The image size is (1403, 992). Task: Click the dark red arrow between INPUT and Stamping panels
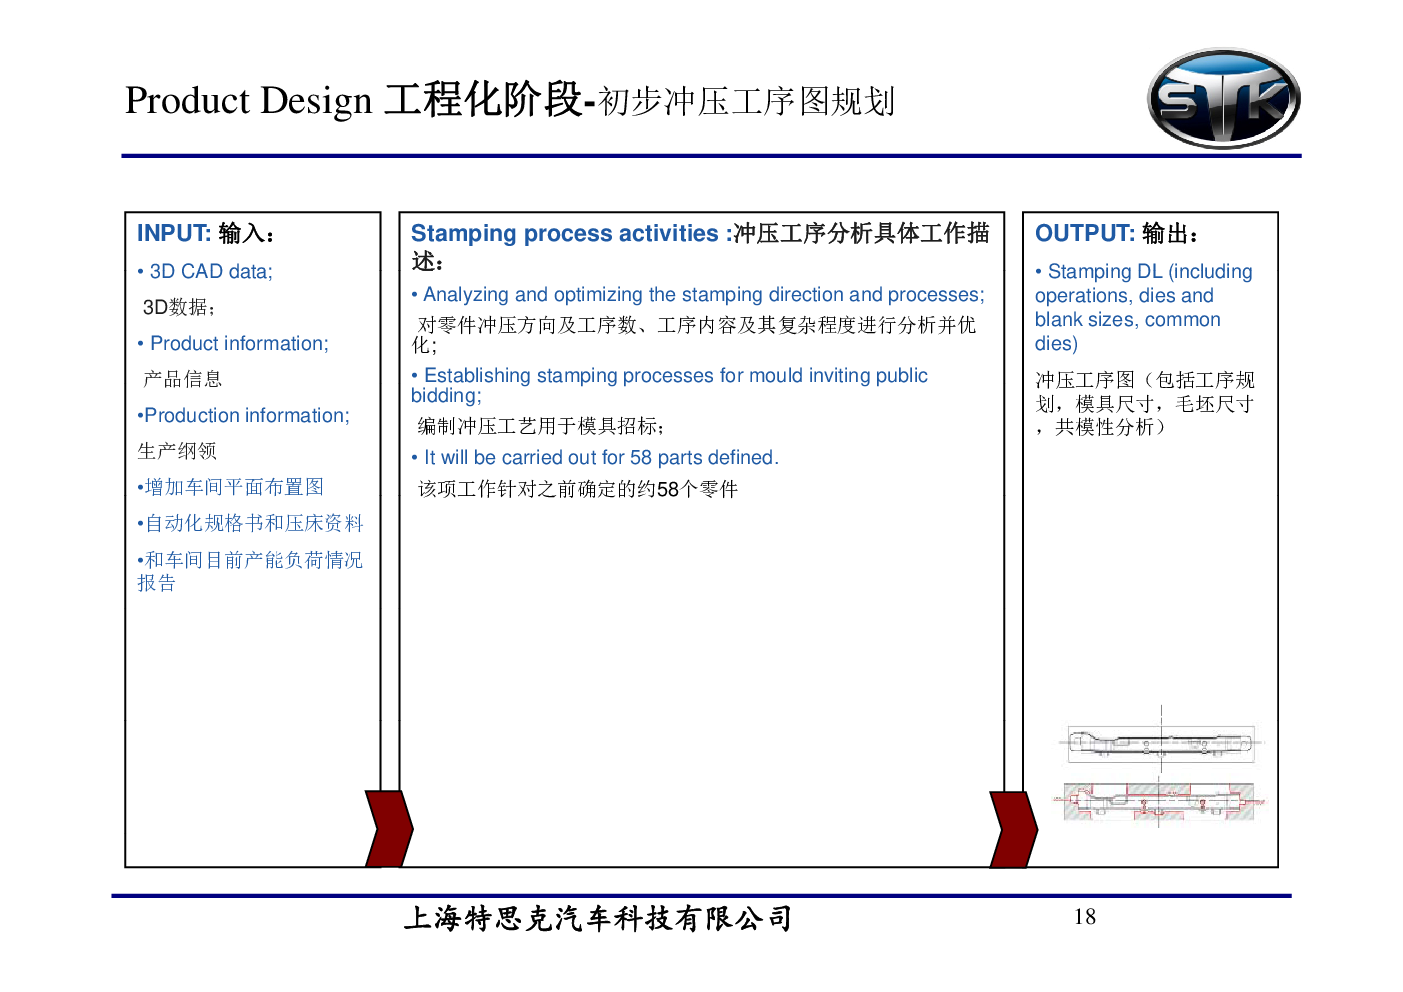coord(389,828)
